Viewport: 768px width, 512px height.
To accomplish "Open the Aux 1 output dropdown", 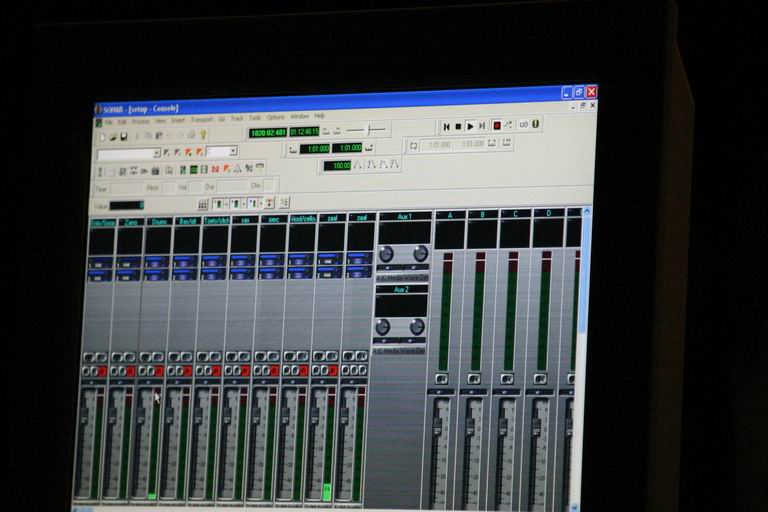I will coord(401,277).
